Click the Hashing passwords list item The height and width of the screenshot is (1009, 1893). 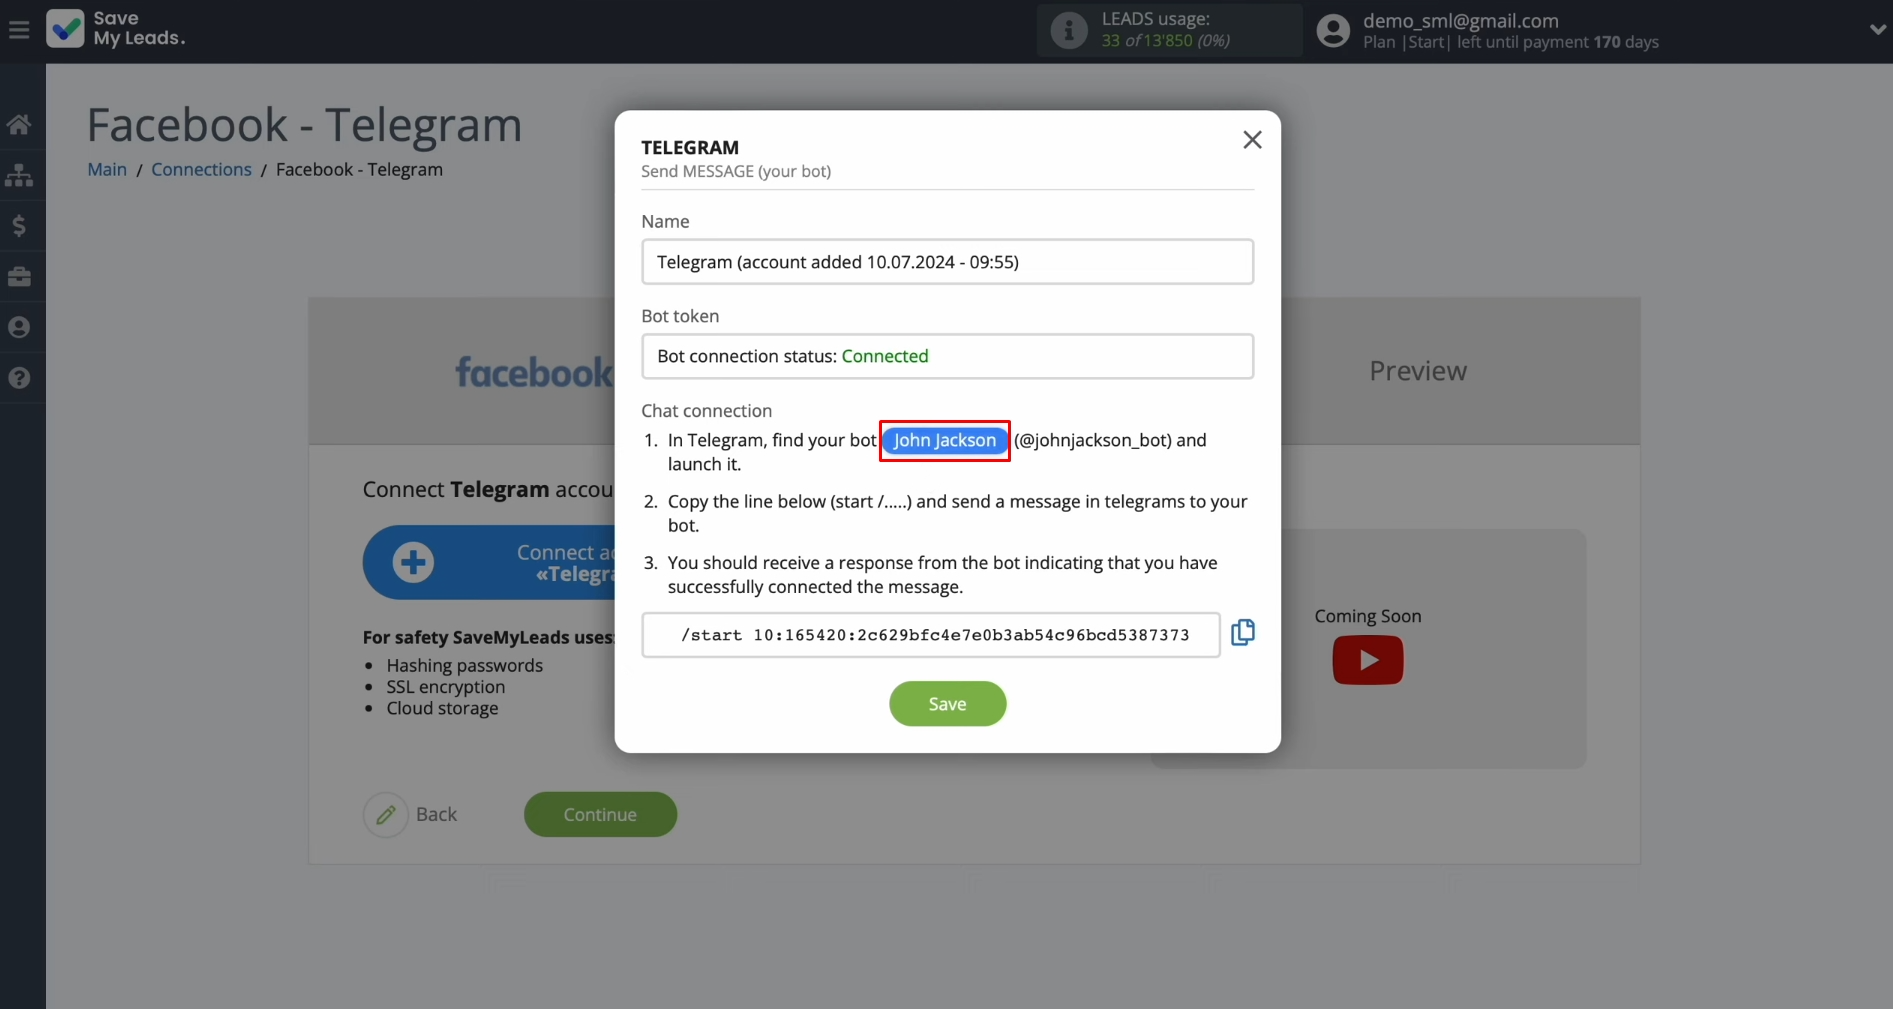tap(465, 665)
